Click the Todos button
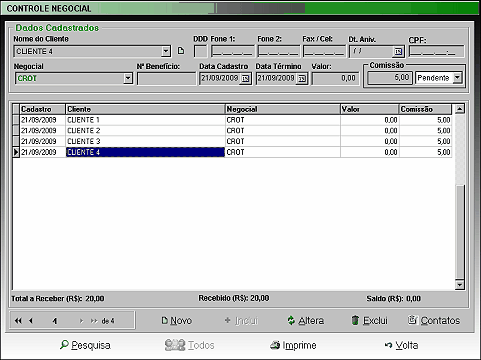This screenshot has height=360, width=481. tap(189, 345)
